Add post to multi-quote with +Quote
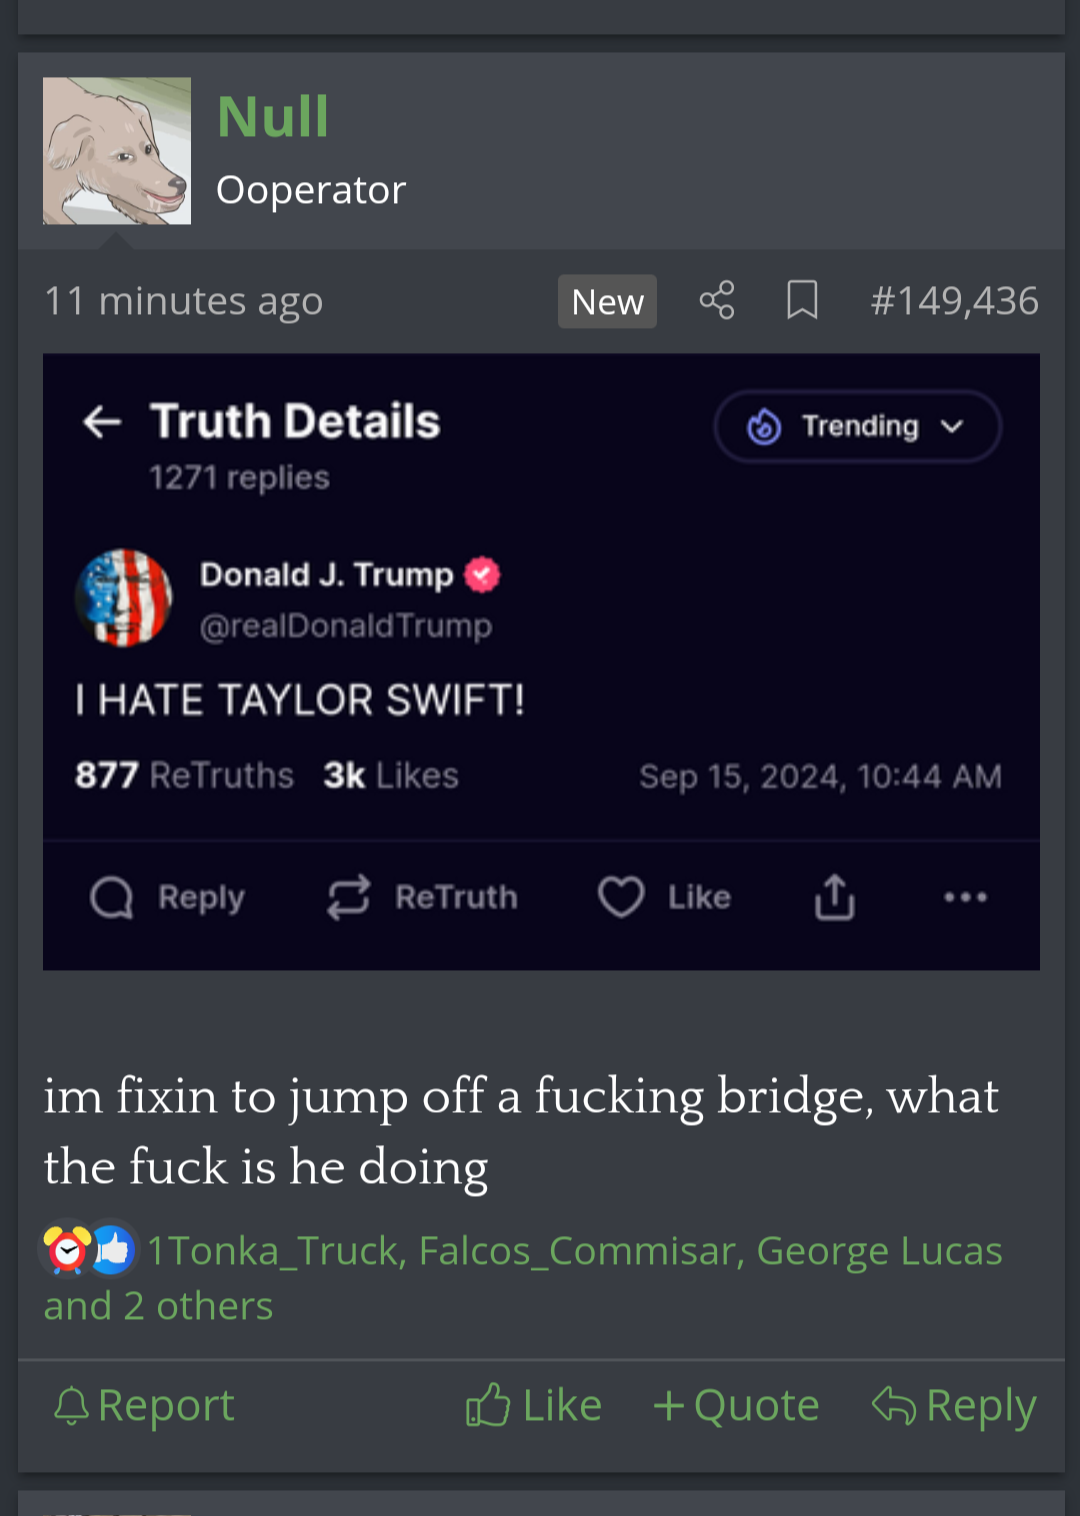The height and width of the screenshot is (1516, 1080). pos(736,1405)
